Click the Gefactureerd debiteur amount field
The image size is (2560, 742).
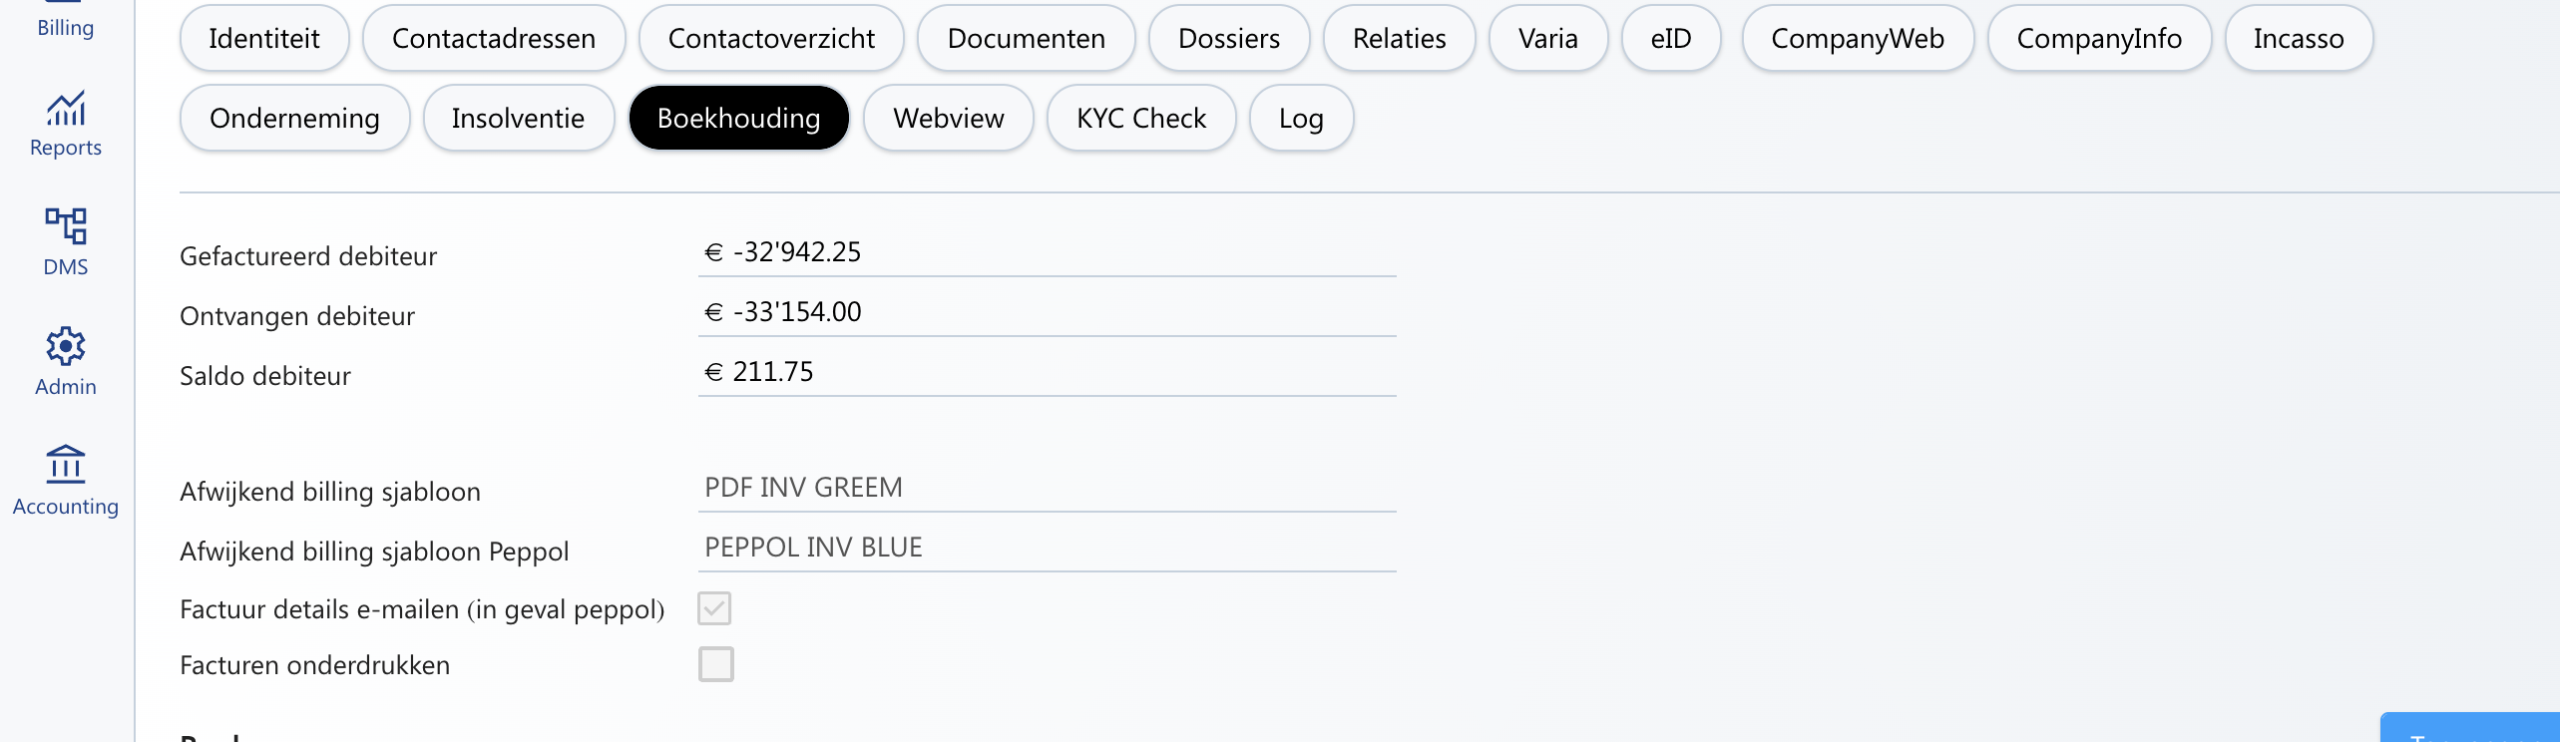pyautogui.click(x=1046, y=252)
